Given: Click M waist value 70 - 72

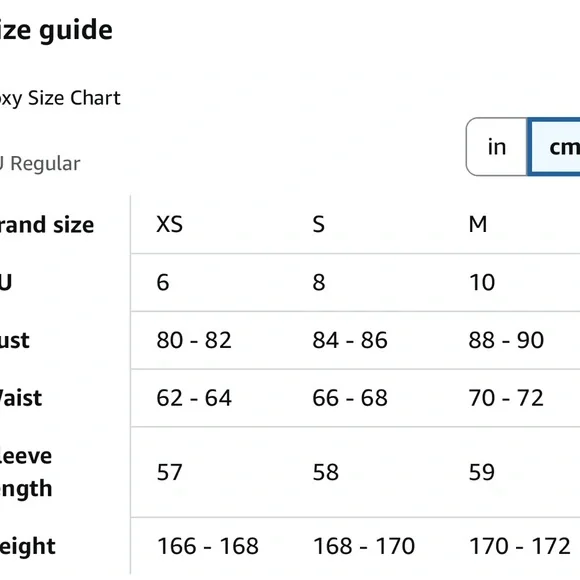Looking at the screenshot, I should click(x=506, y=398).
